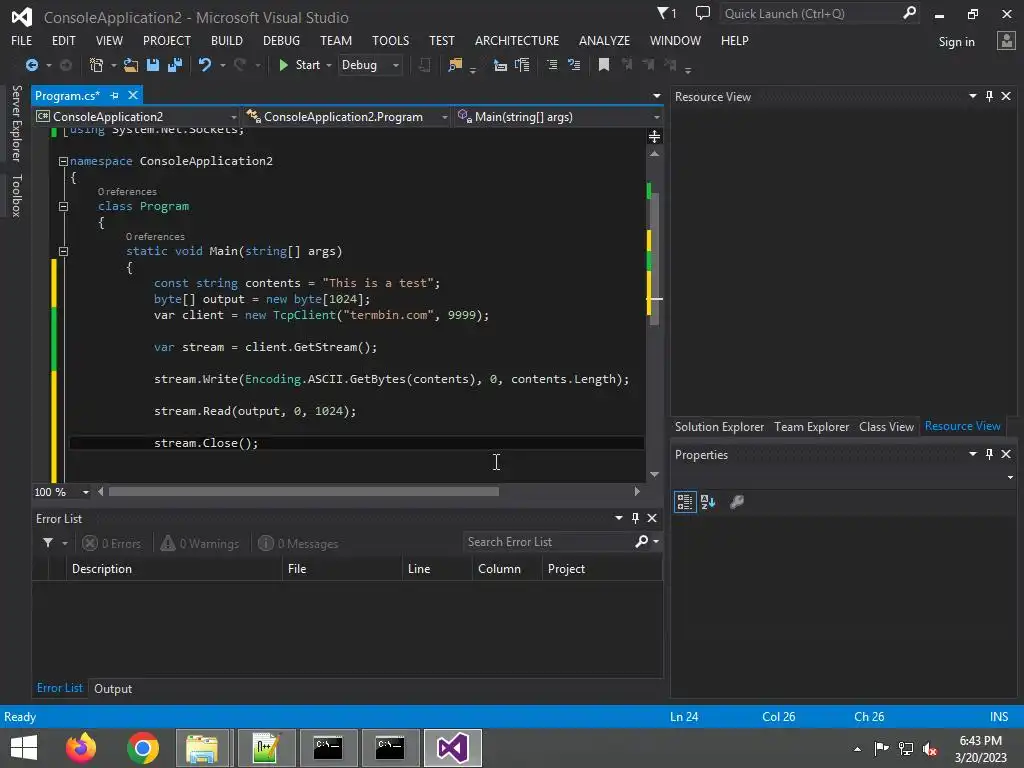Open the Find in Files toolbar icon
The width and height of the screenshot is (1024, 768).
click(x=455, y=65)
